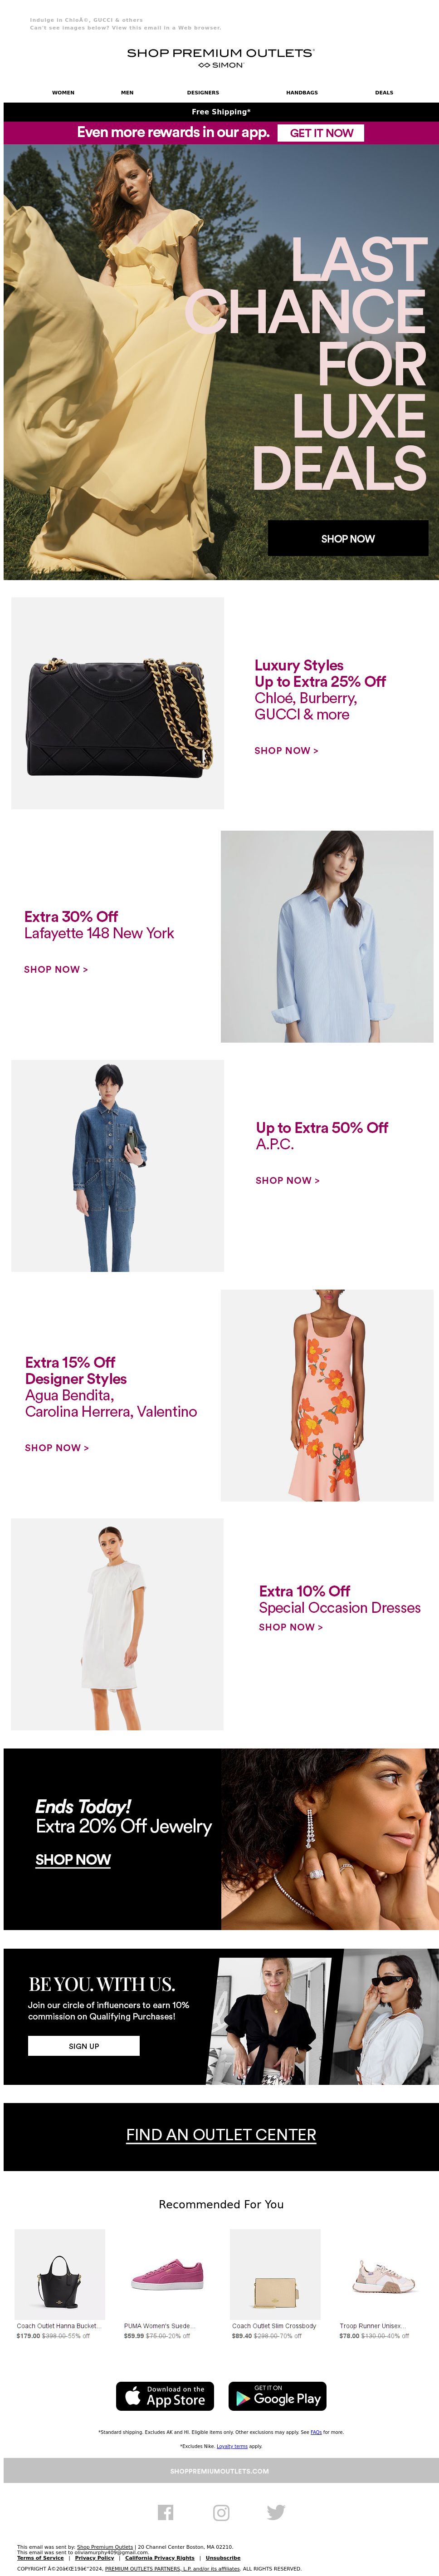This screenshot has height=2576, width=439.
Task: Tap the Download on the App Store badge
Action: pyautogui.click(x=165, y=2396)
